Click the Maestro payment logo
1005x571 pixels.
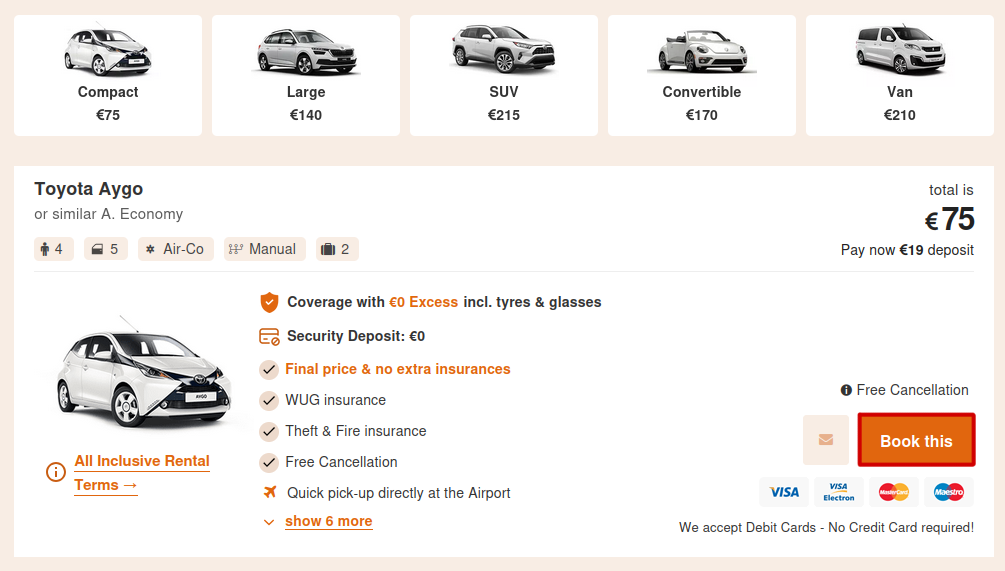[949, 491]
